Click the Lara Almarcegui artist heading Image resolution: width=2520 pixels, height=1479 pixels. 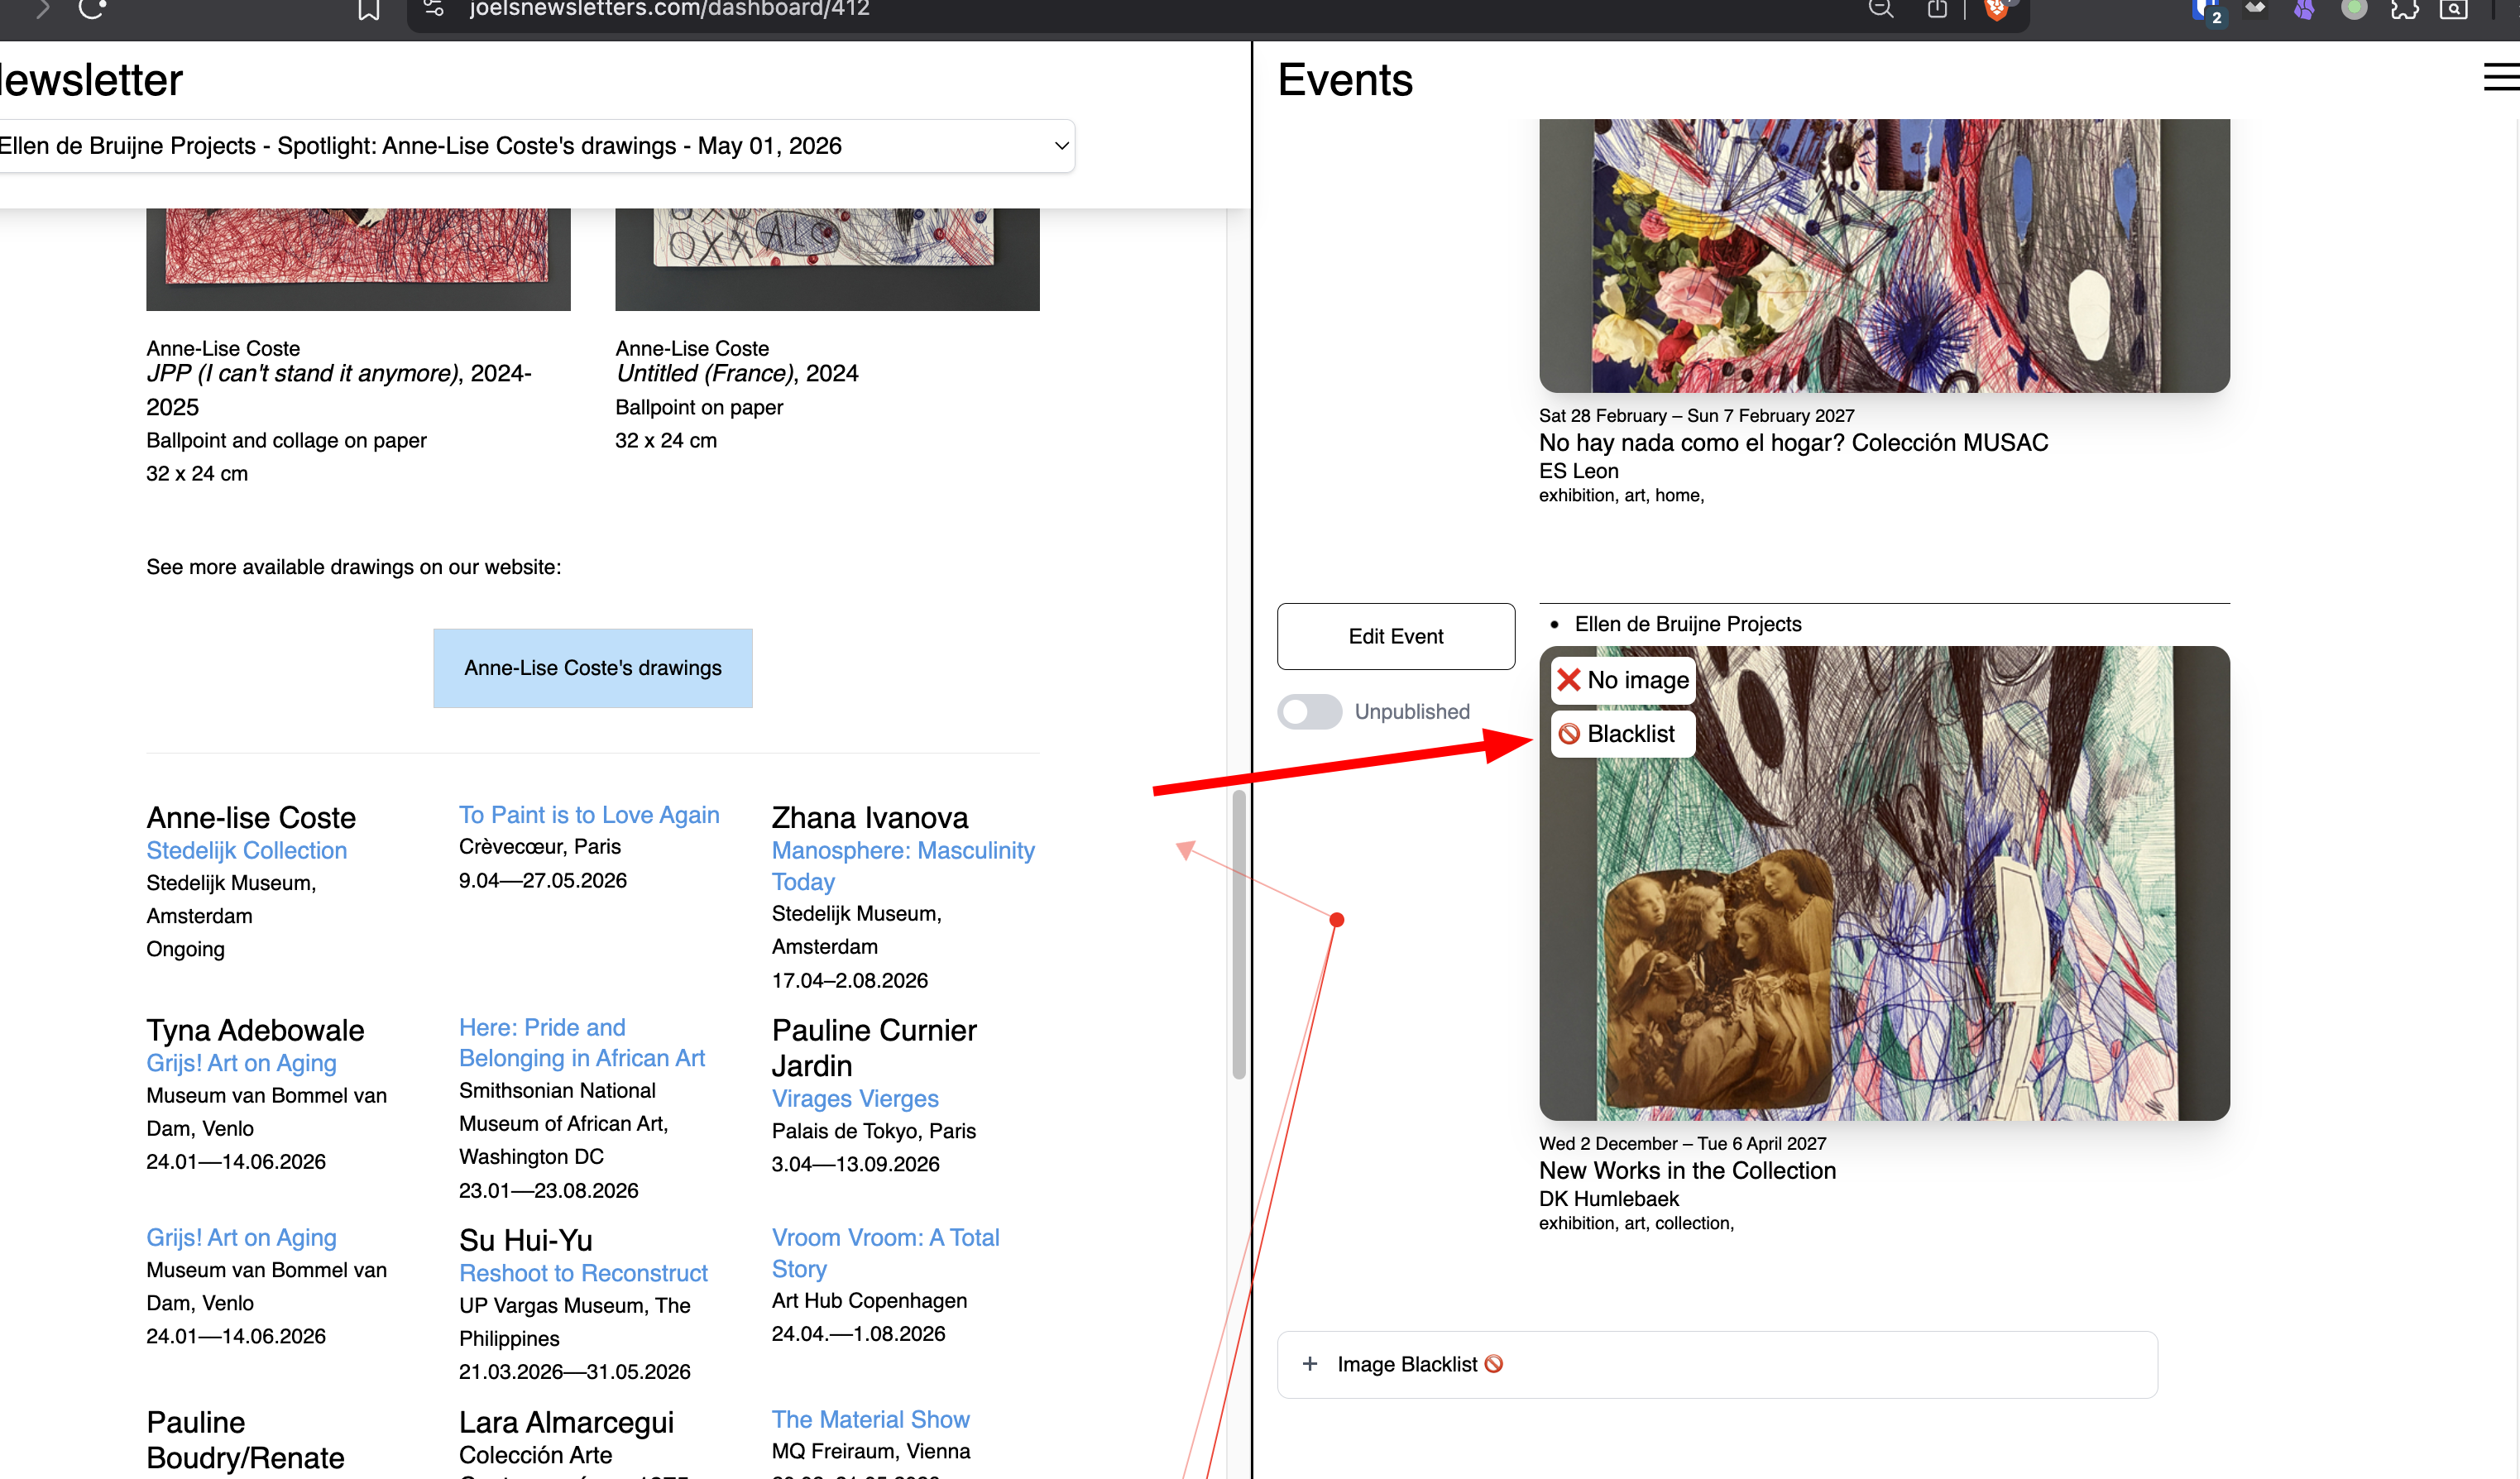(566, 1422)
